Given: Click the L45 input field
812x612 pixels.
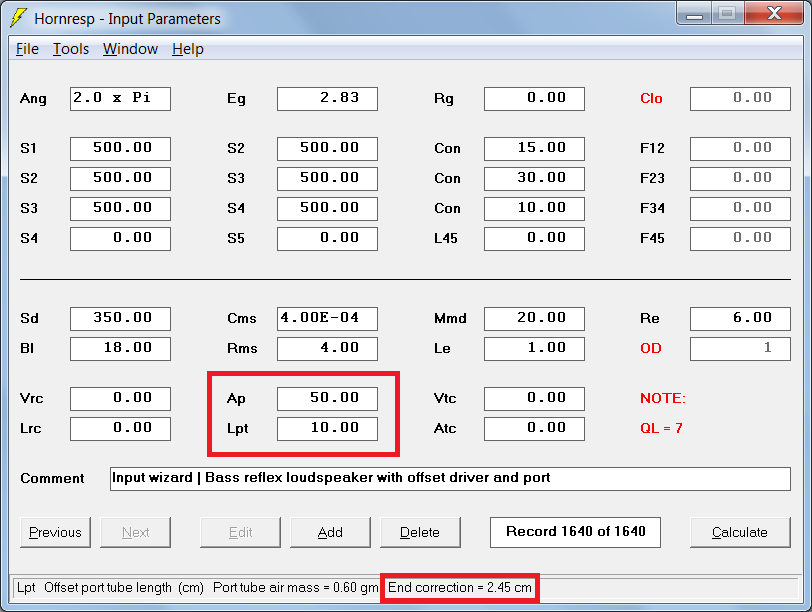Looking at the screenshot, I should pos(534,239).
